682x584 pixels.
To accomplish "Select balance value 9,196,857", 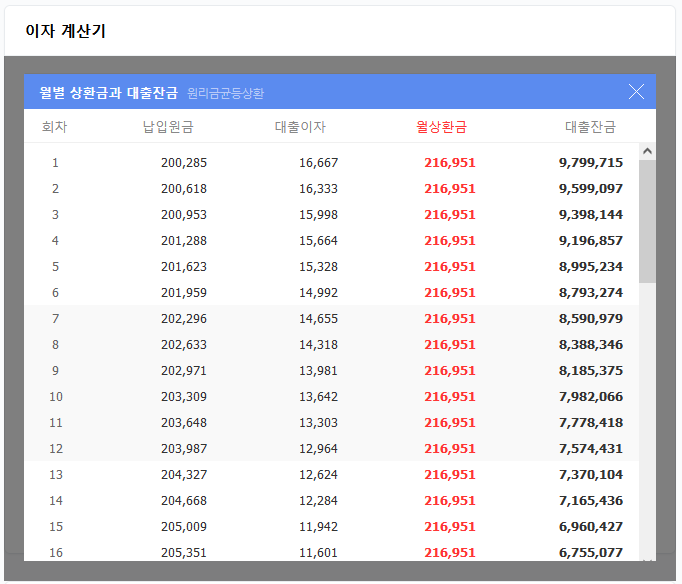I will (x=591, y=241).
